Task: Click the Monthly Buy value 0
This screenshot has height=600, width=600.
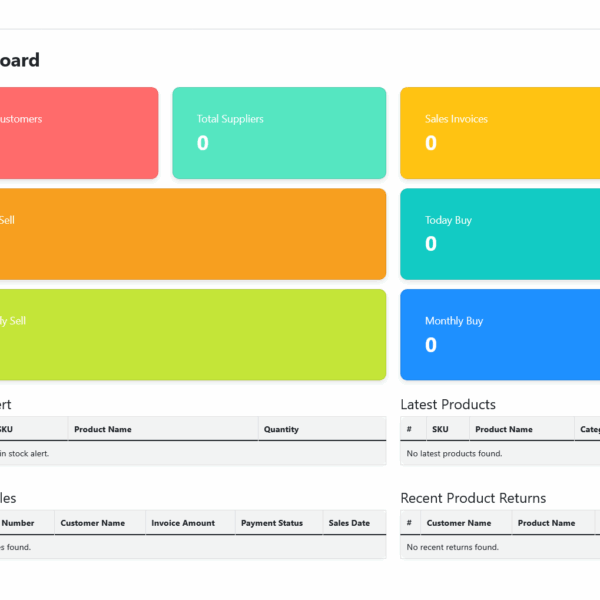Action: 430,345
